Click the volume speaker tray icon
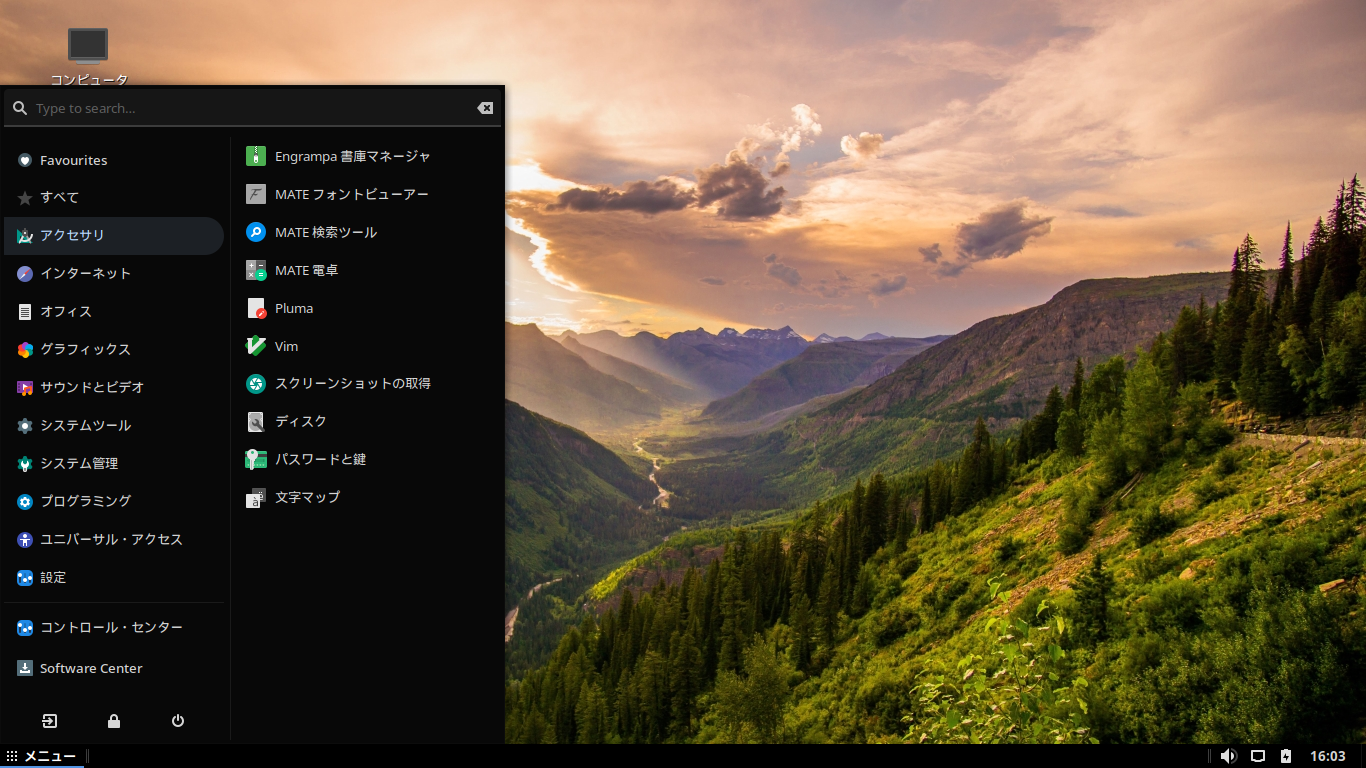 (1229, 756)
